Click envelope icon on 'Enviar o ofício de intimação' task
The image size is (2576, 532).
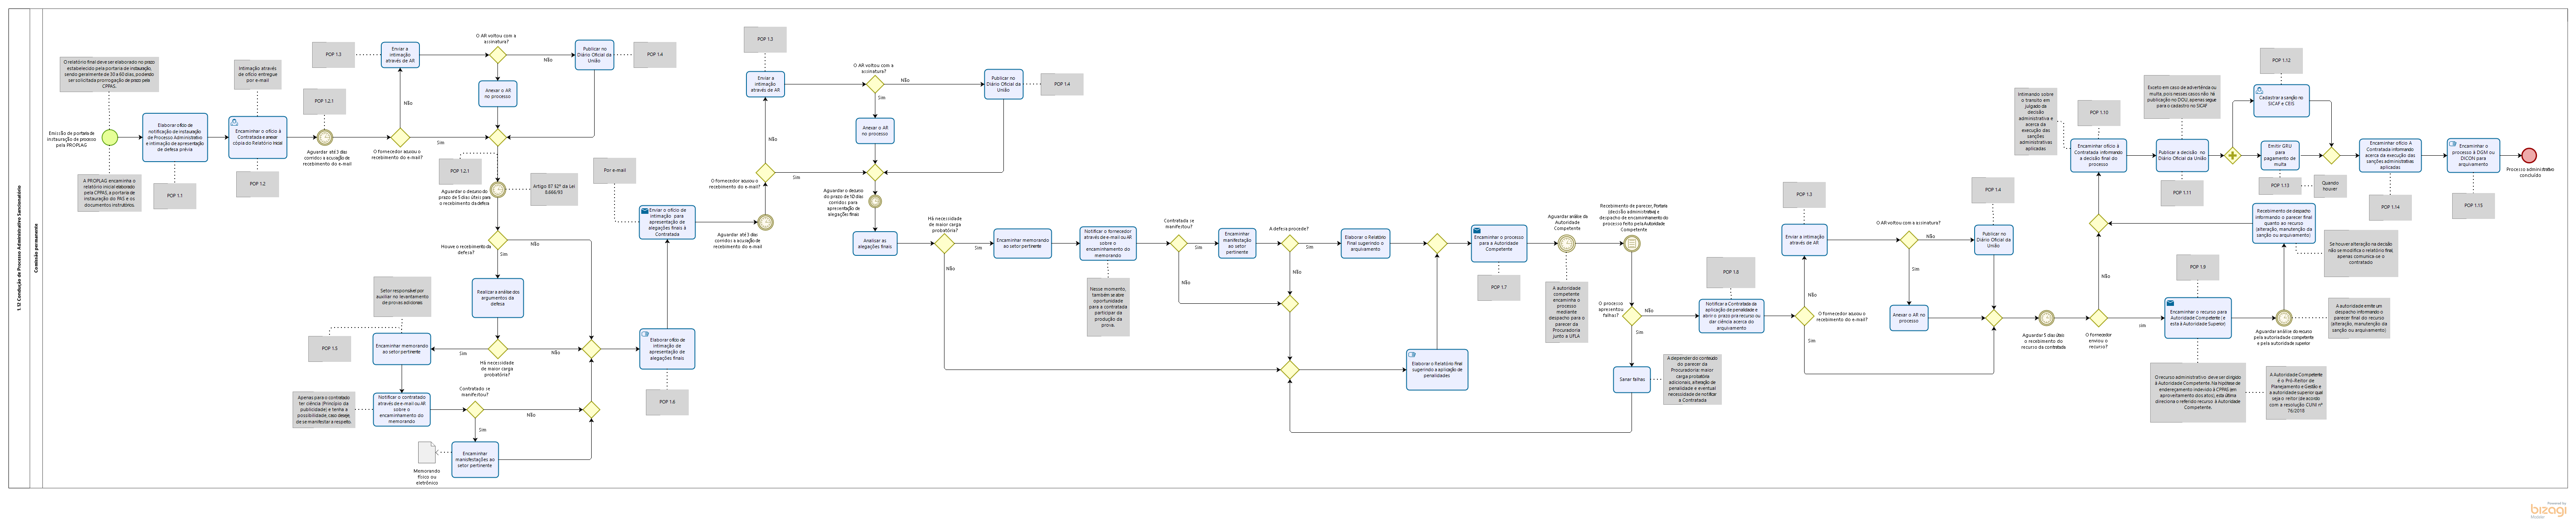[645, 211]
